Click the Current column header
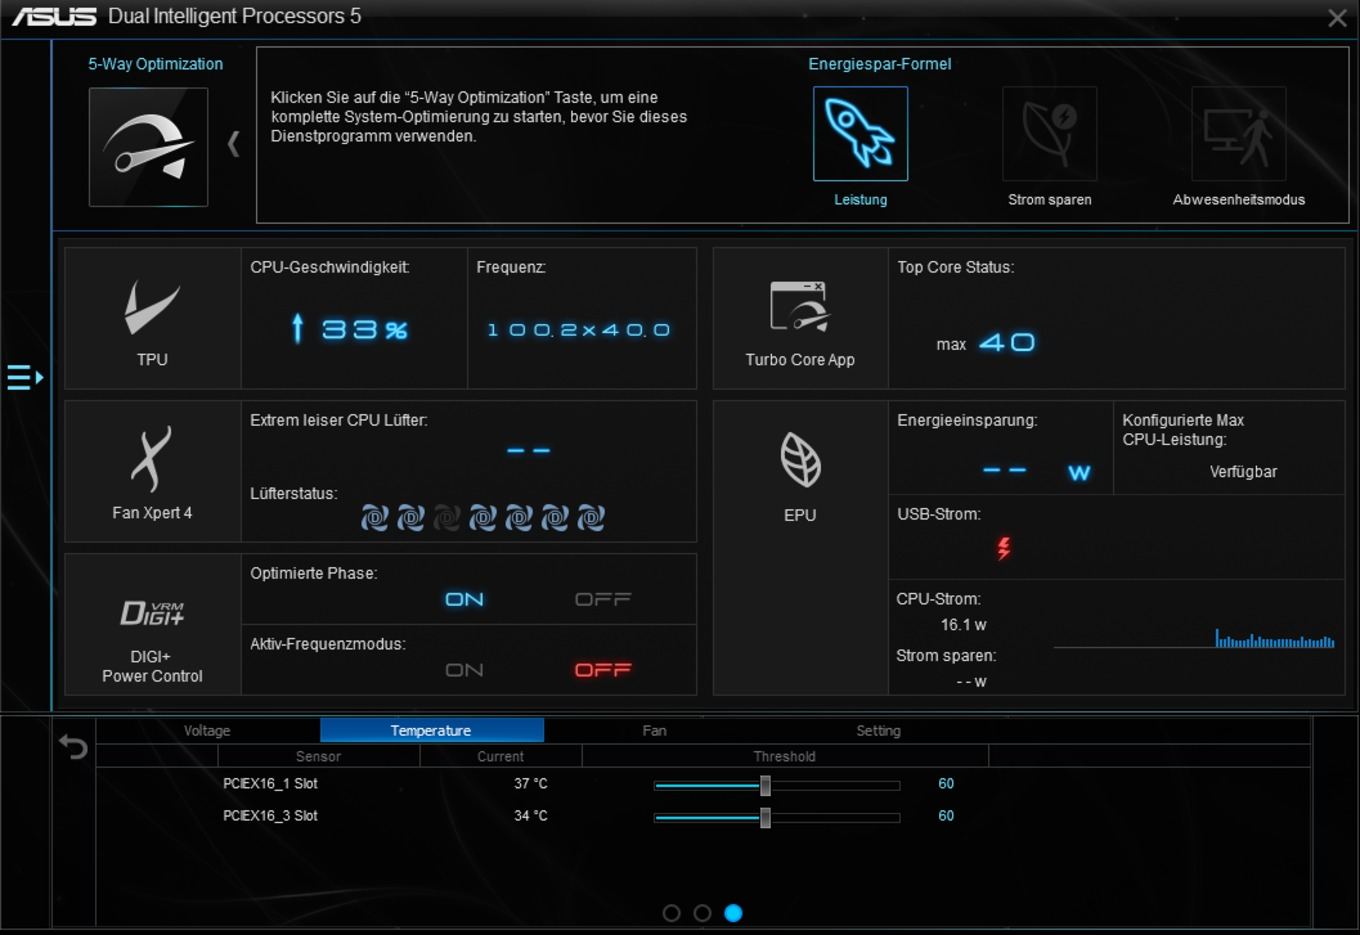 [500, 756]
